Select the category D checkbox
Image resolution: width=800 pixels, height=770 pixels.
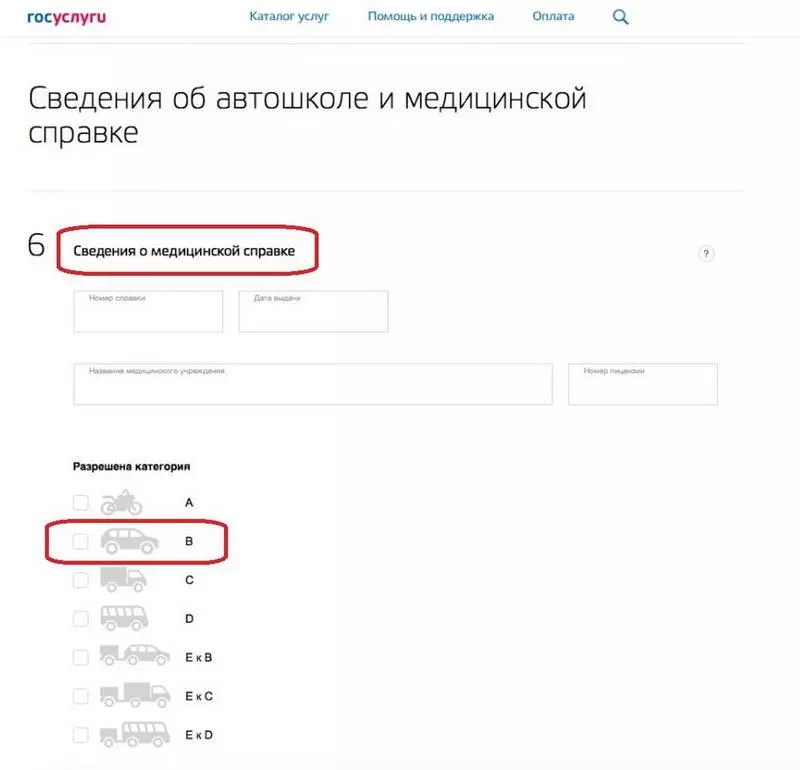(81, 619)
